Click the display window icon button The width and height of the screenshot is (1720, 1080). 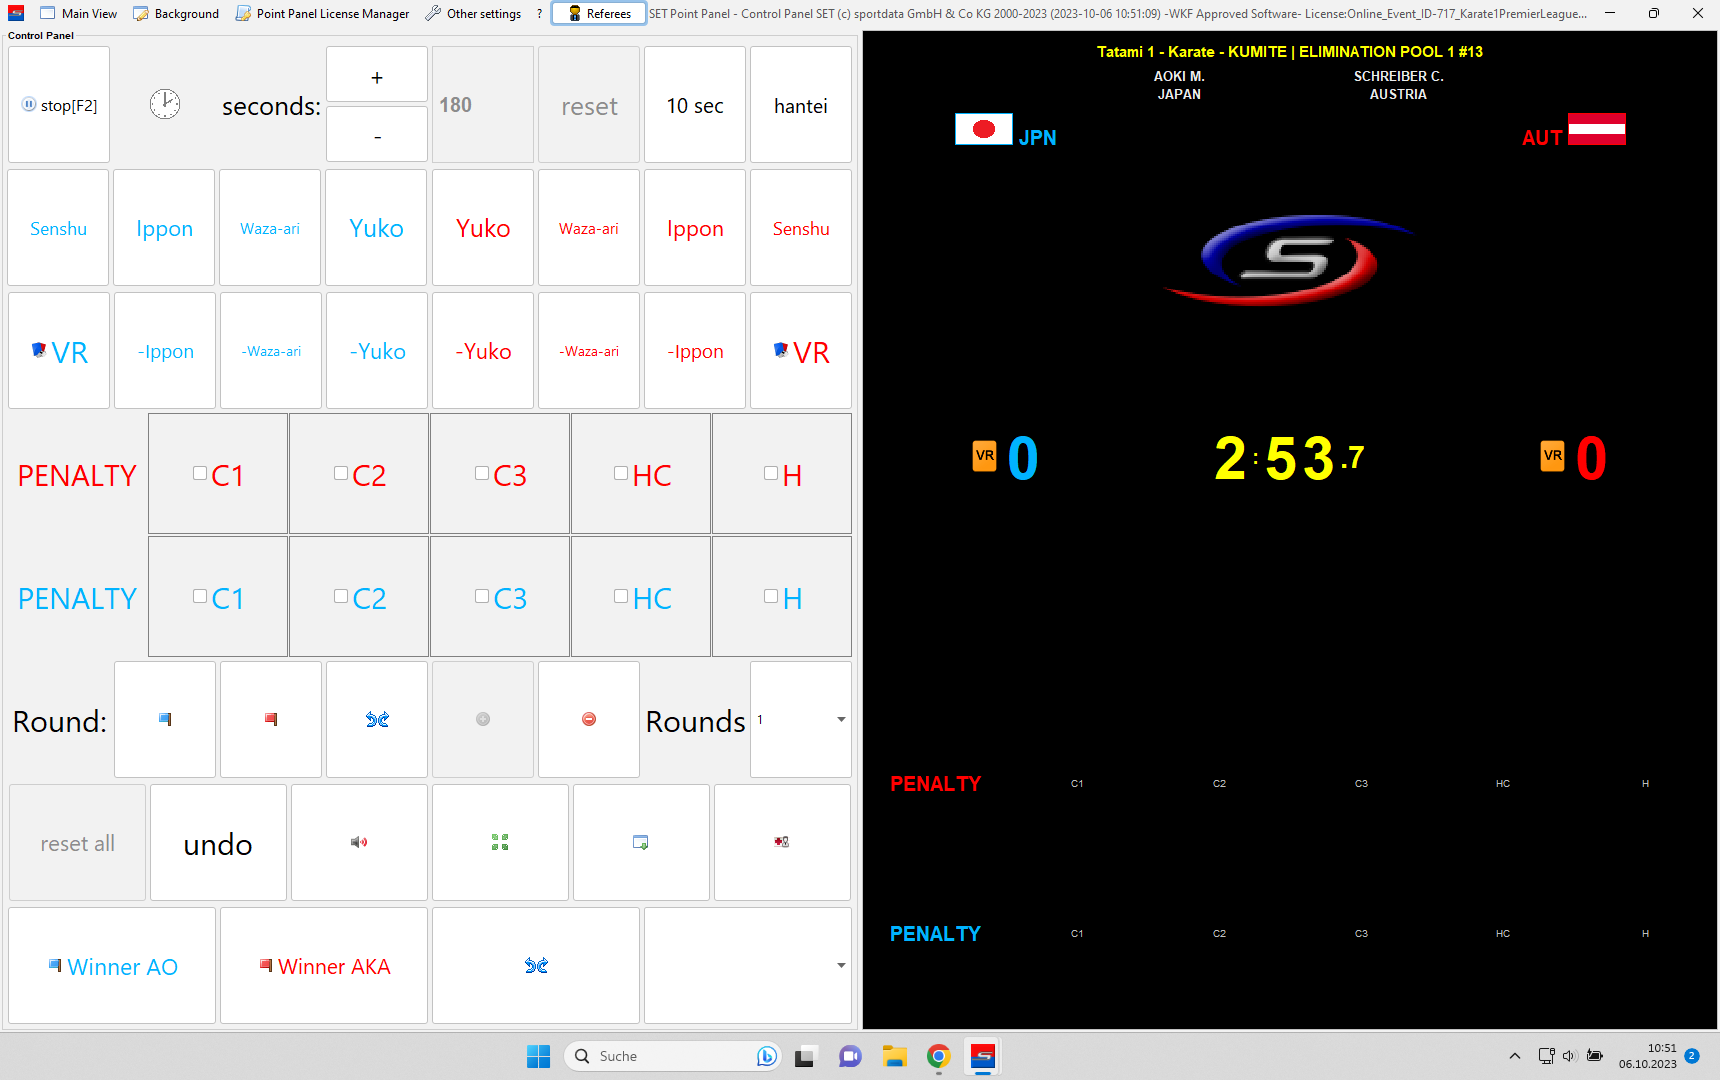click(641, 842)
